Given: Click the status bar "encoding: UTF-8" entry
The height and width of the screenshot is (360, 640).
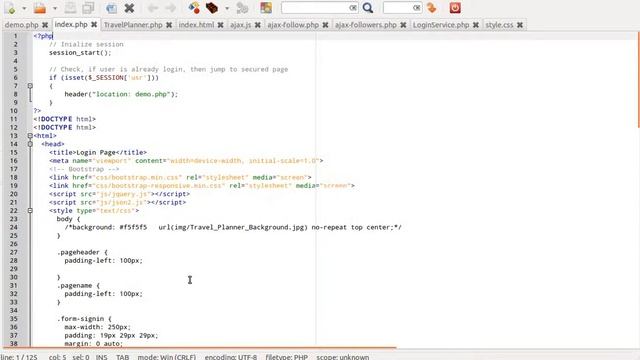Looking at the screenshot, I should click(x=231, y=357).
